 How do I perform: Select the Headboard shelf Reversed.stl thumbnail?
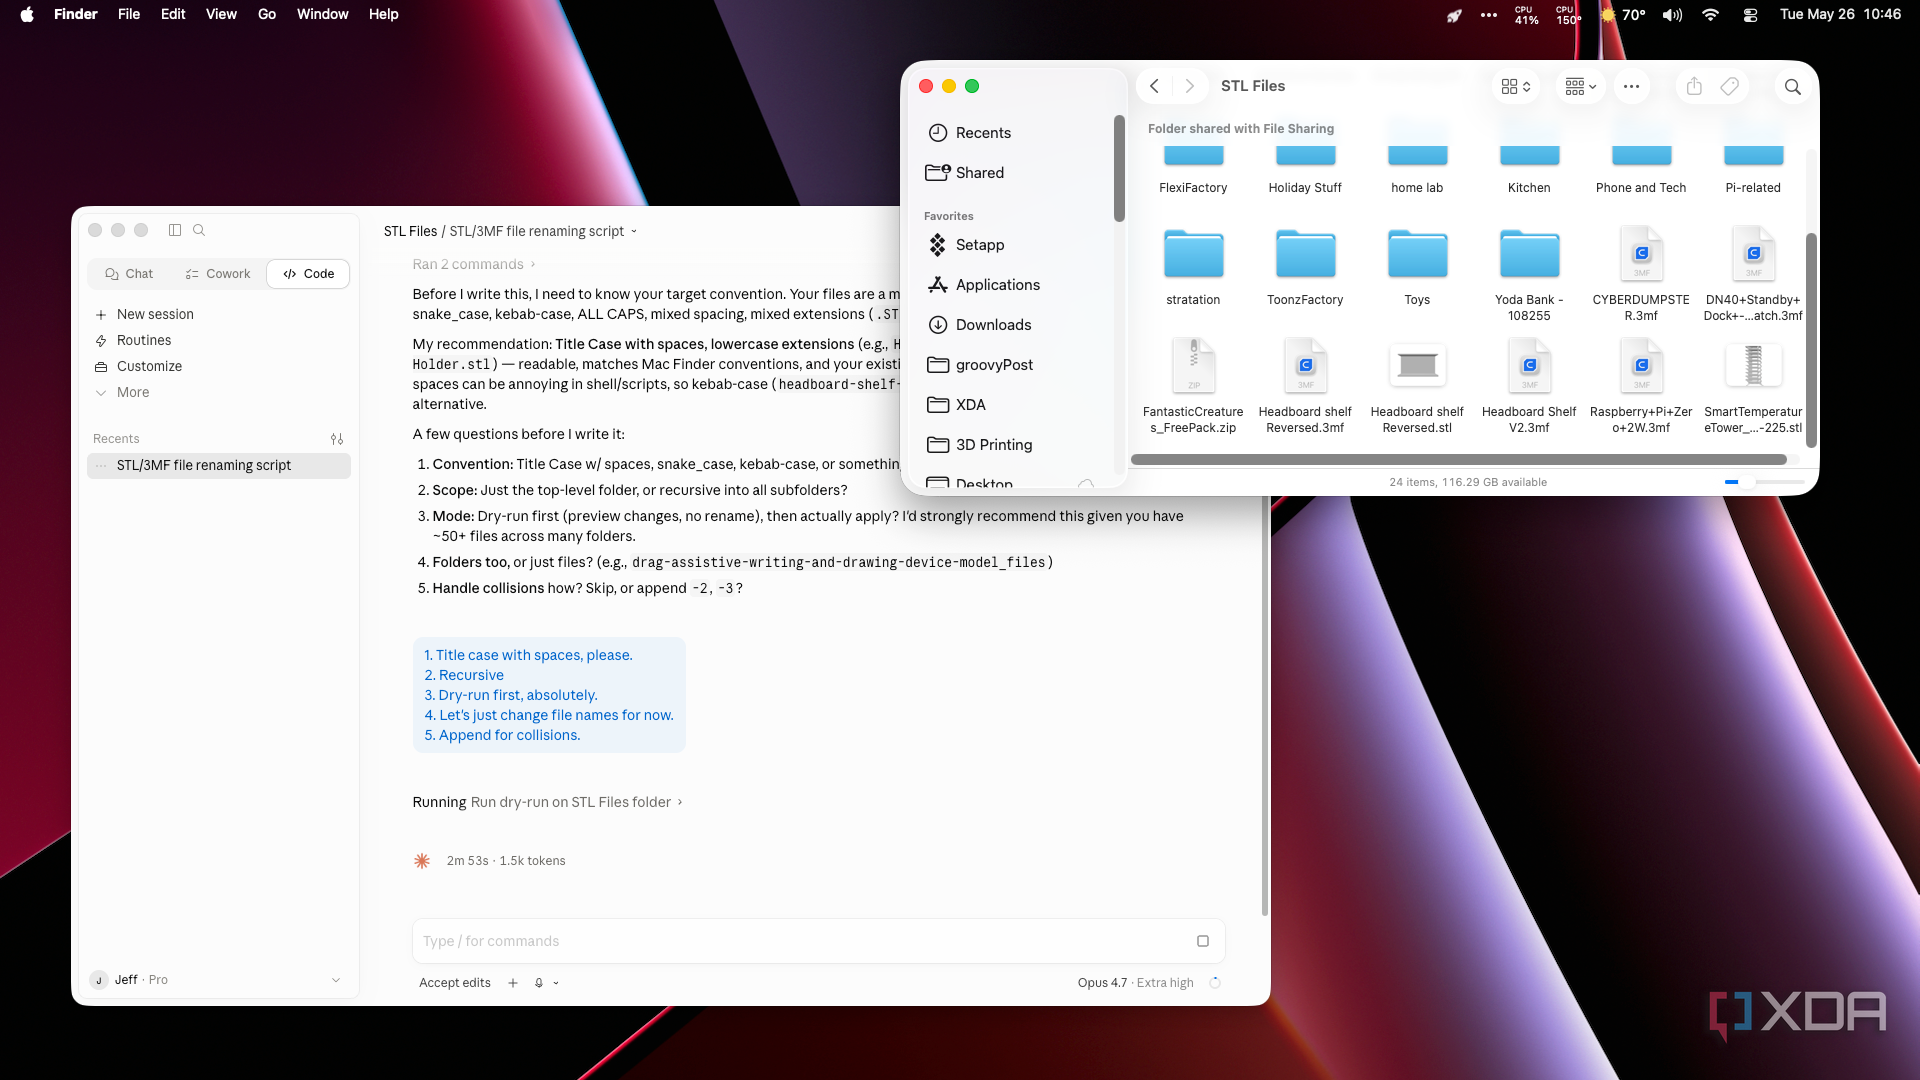click(1417, 366)
